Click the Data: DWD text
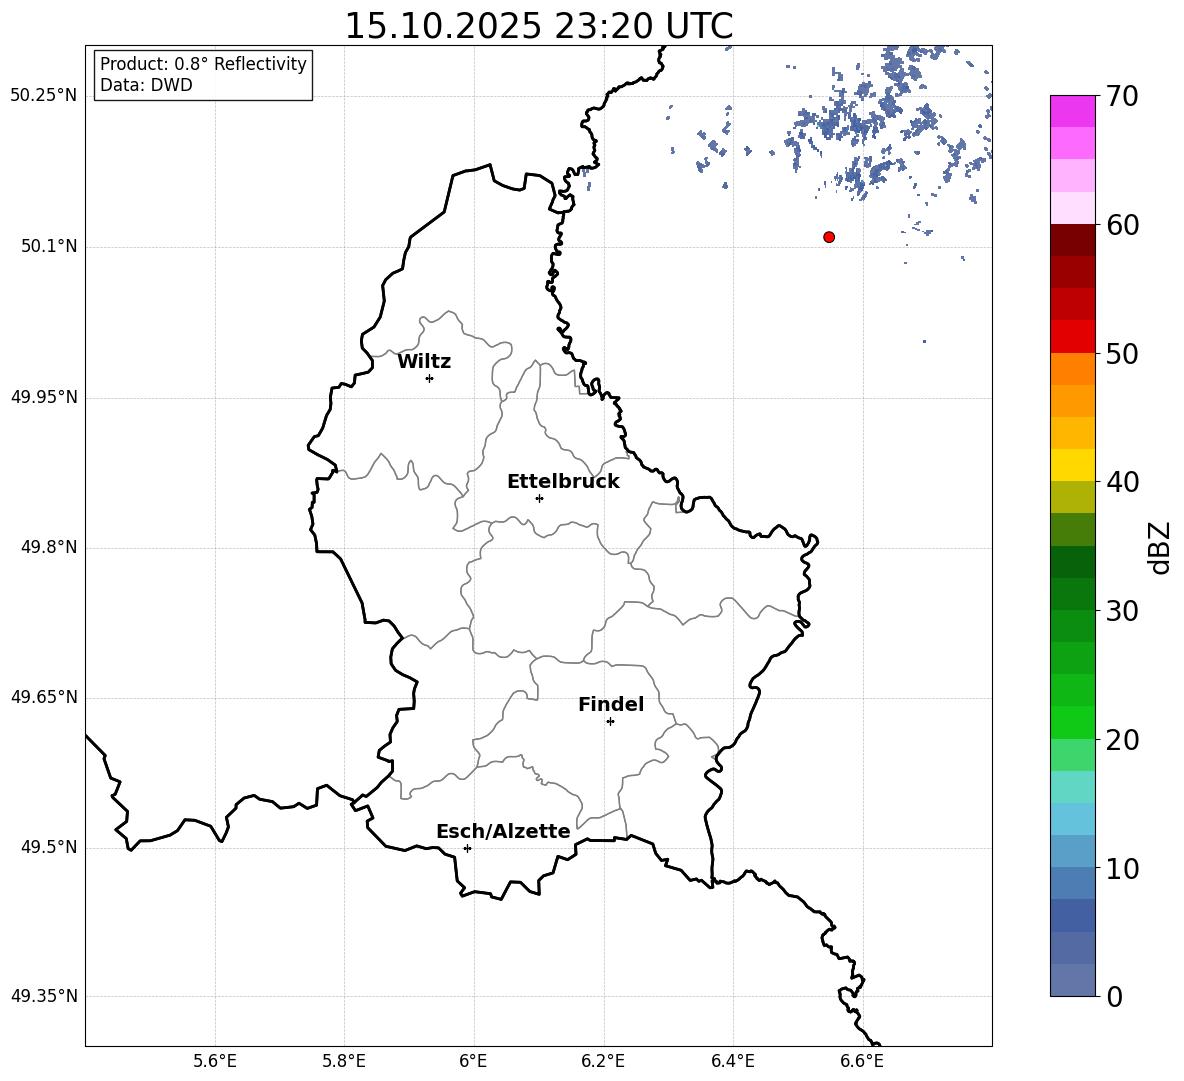 point(146,85)
